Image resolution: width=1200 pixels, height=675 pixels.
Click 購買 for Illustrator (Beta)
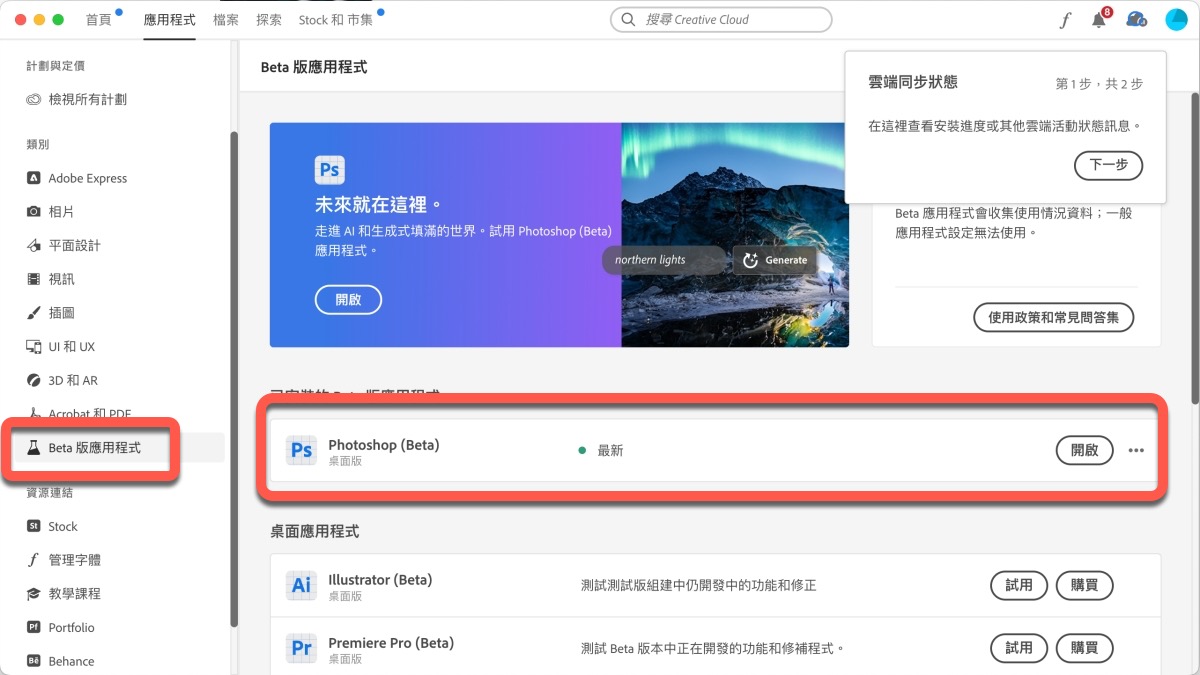click(1085, 585)
